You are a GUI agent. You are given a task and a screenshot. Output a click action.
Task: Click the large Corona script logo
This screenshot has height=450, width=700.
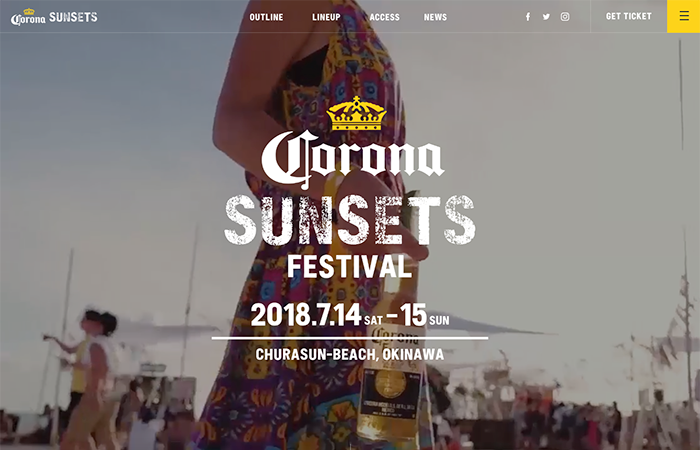[353, 159]
